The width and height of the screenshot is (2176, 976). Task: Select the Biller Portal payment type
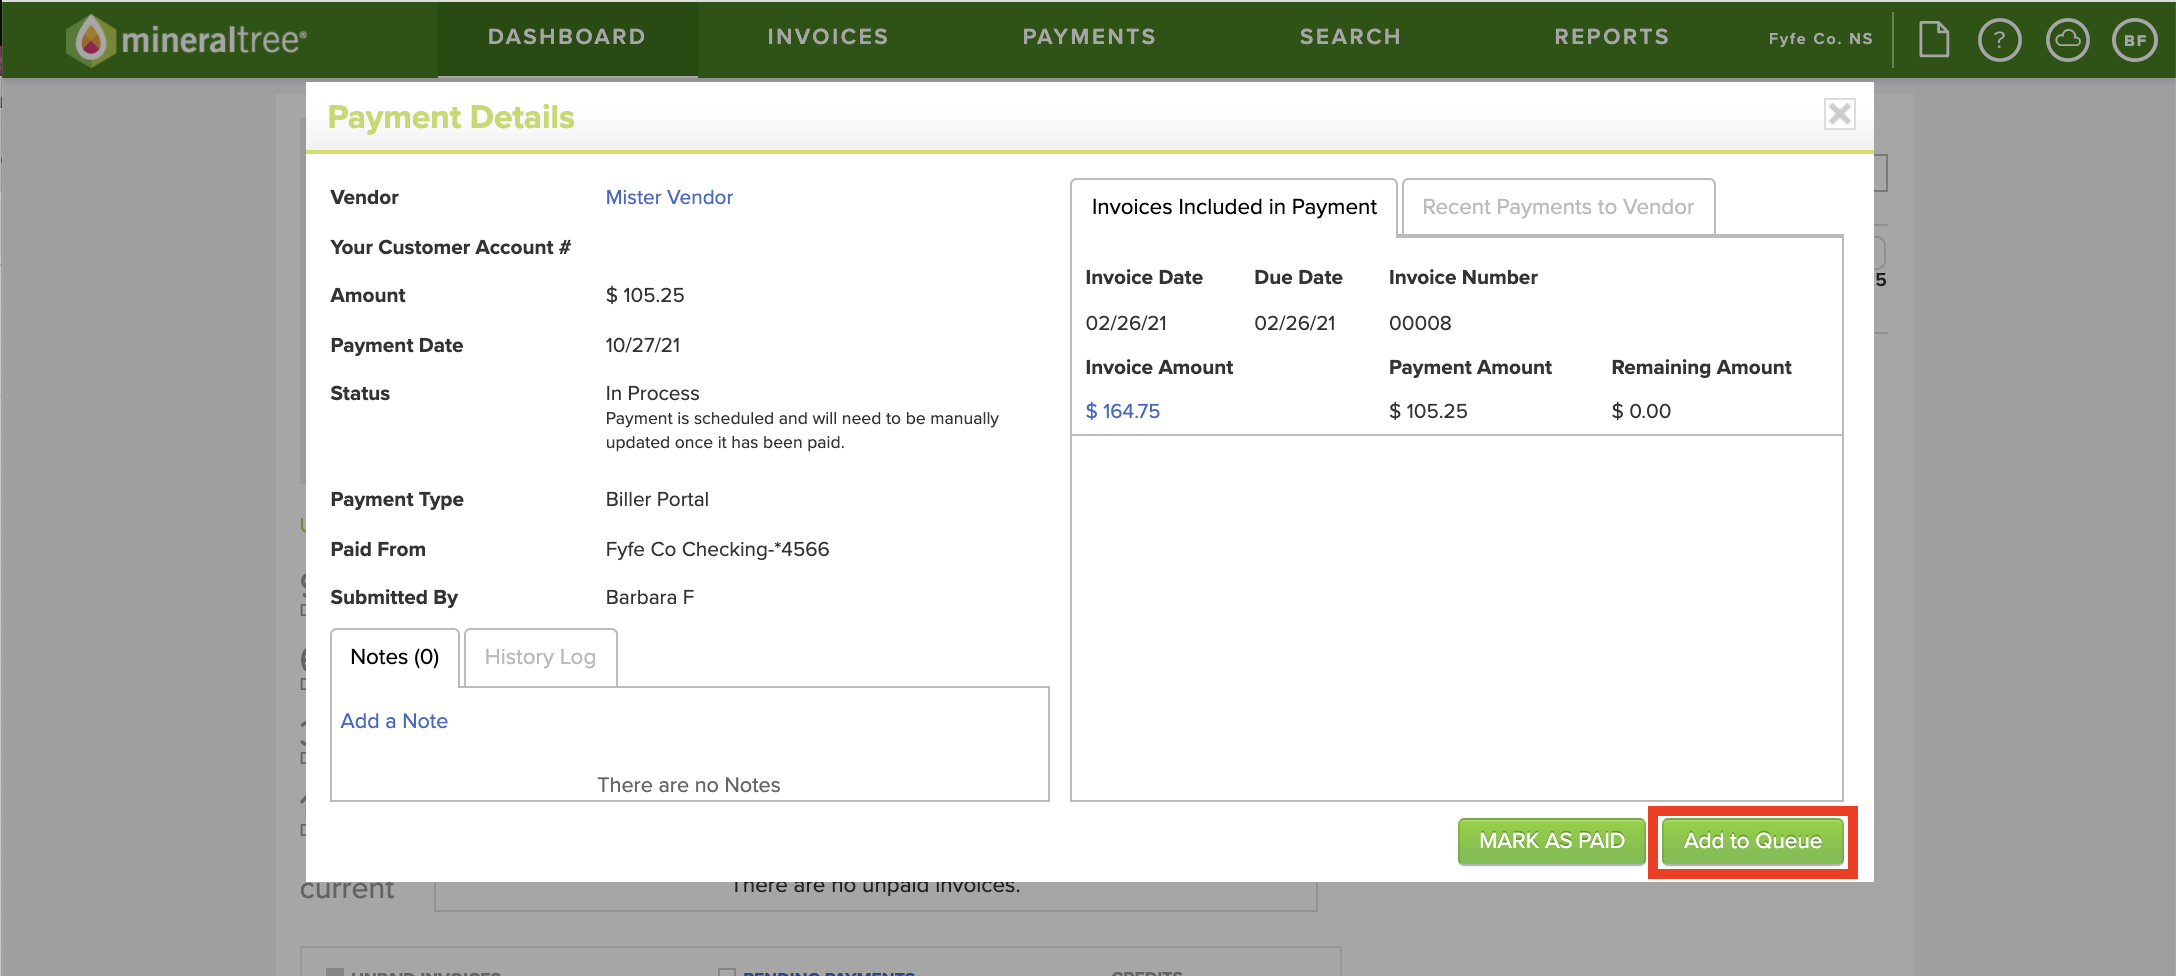tap(657, 499)
